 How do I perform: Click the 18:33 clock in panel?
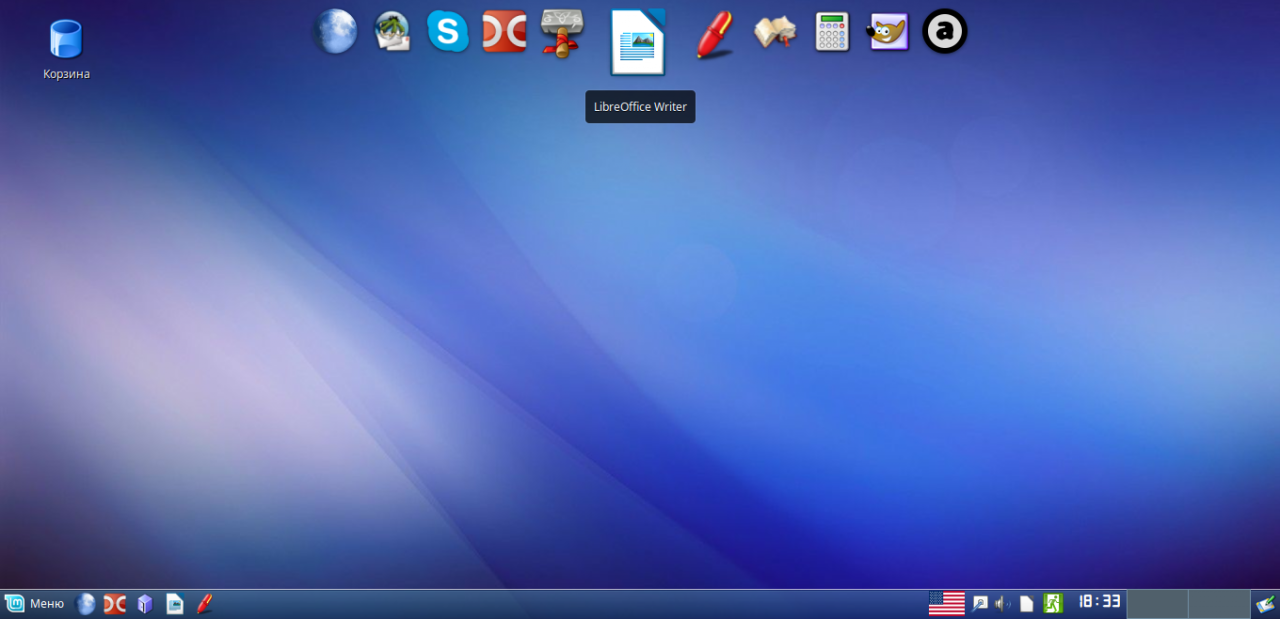point(1099,602)
